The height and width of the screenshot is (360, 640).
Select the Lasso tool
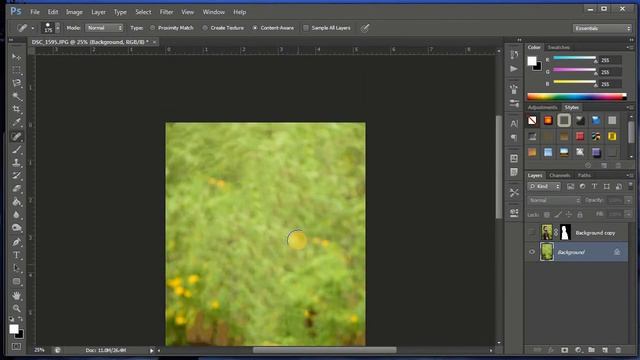[16, 83]
